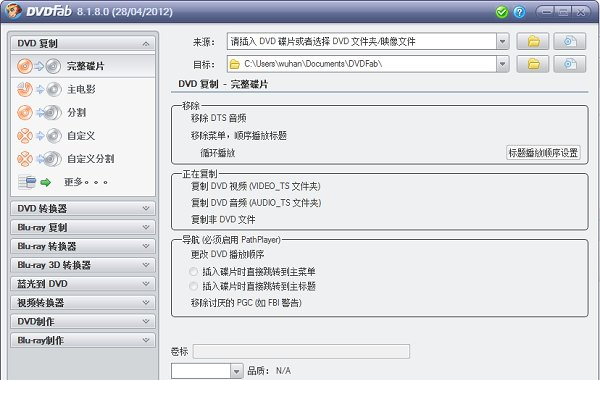Image resolution: width=600 pixels, height=395 pixels.
Task: Collapse the DVD 复制 section
Action: (83, 44)
